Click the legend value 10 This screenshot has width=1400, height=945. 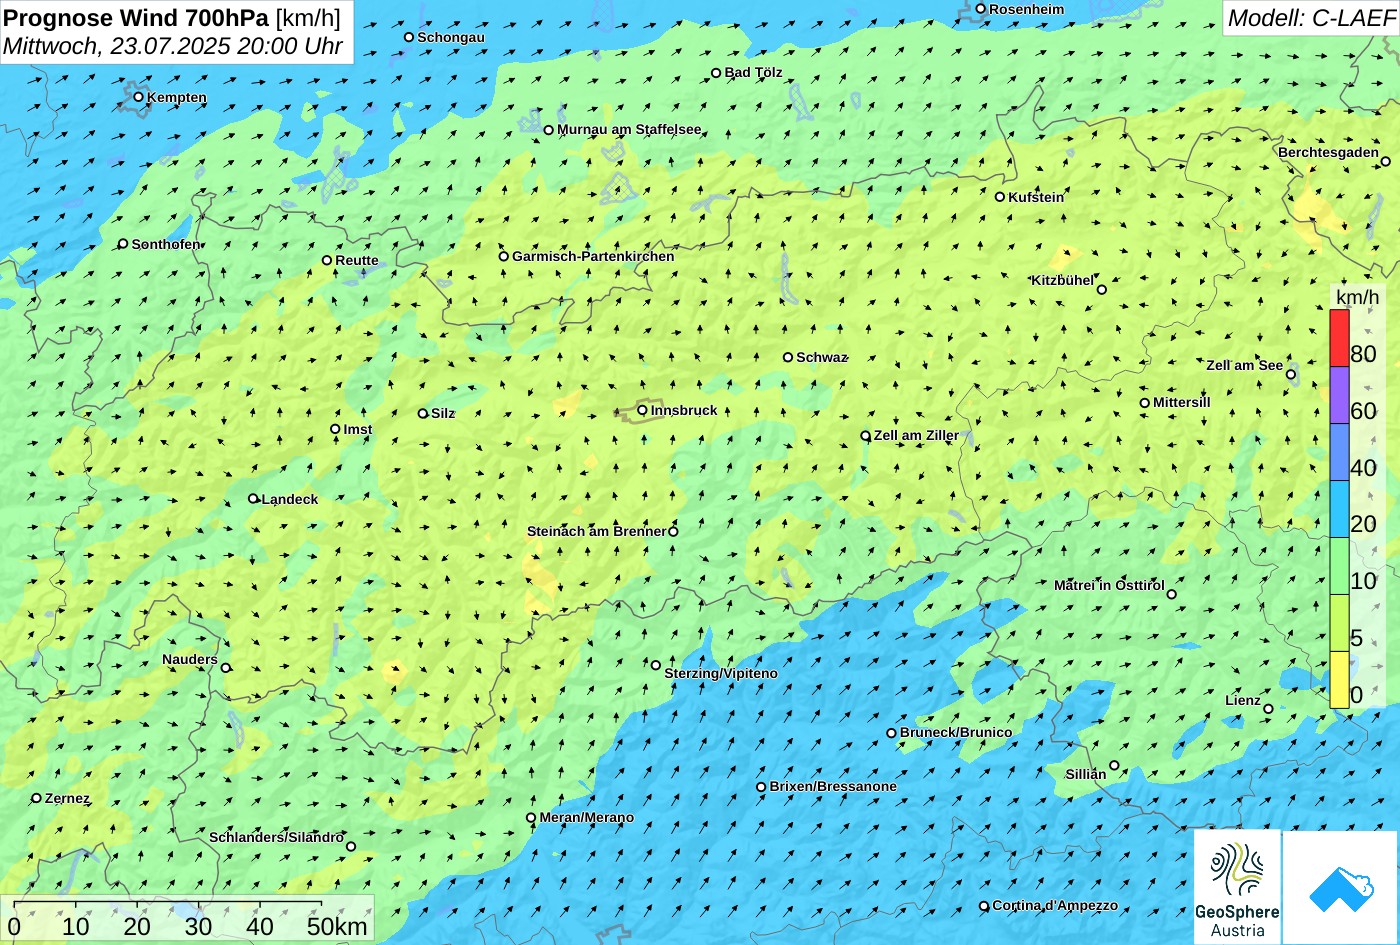coord(1363,581)
